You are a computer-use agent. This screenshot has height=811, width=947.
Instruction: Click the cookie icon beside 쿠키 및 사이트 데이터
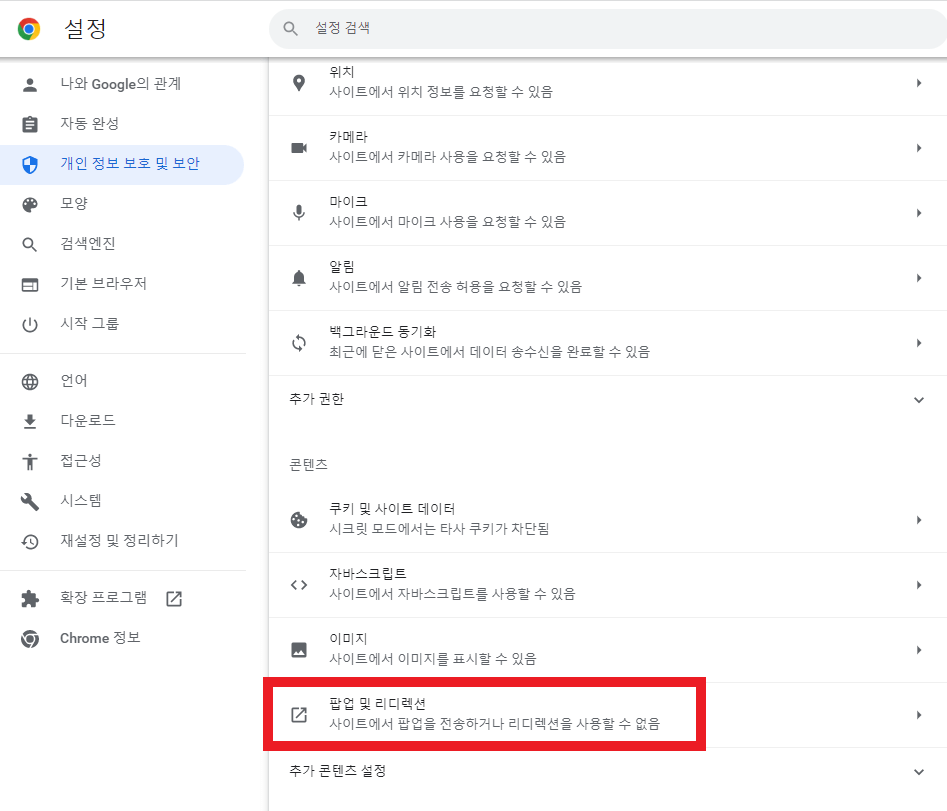(x=298, y=519)
